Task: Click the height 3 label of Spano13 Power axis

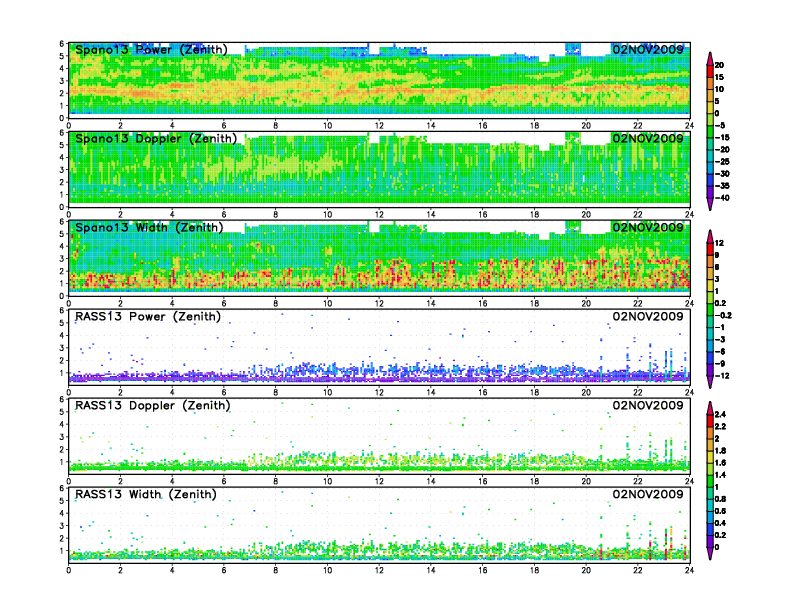Action: (62, 81)
